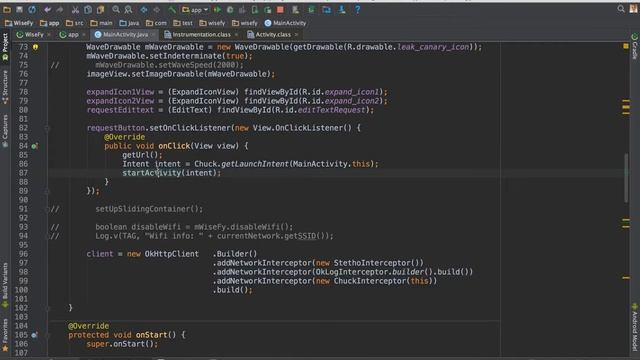Close the Activity.class tab

pos(296,35)
